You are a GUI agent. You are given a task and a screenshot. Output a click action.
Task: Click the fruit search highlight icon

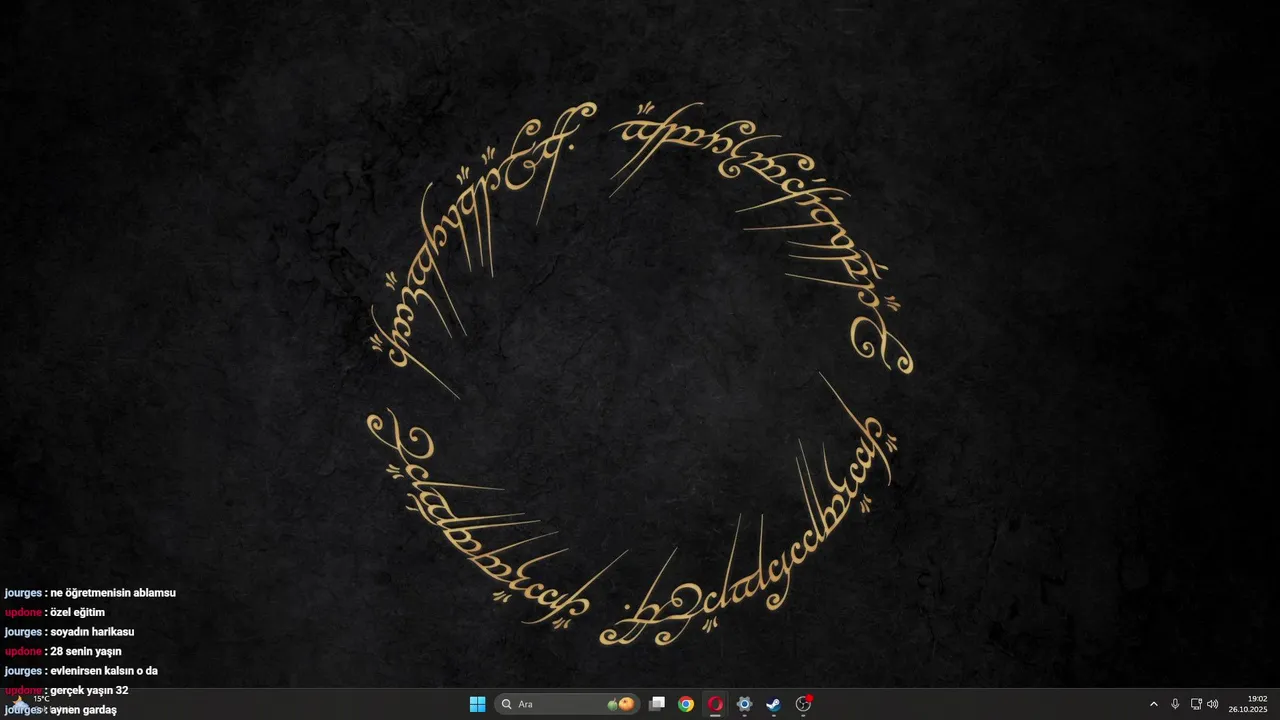click(x=621, y=704)
